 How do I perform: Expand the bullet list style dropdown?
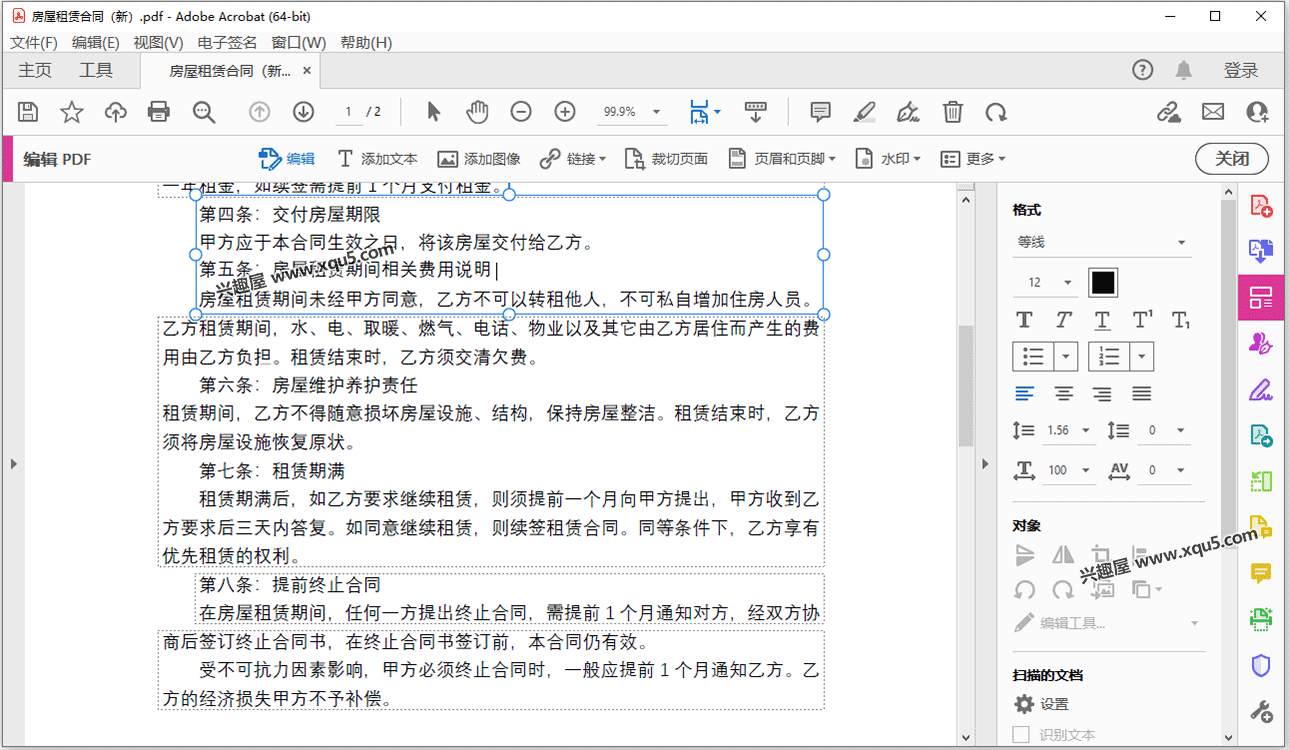[x=1066, y=356]
